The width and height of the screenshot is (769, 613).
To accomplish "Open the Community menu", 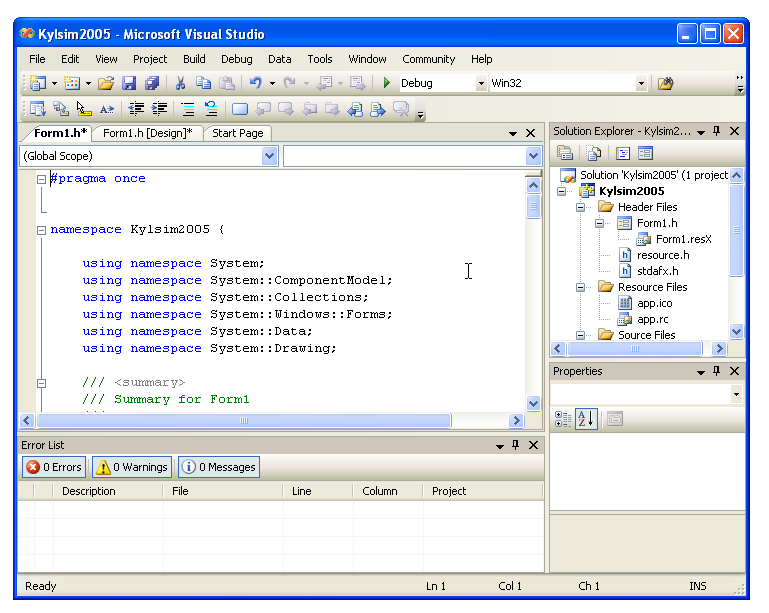I will [429, 59].
